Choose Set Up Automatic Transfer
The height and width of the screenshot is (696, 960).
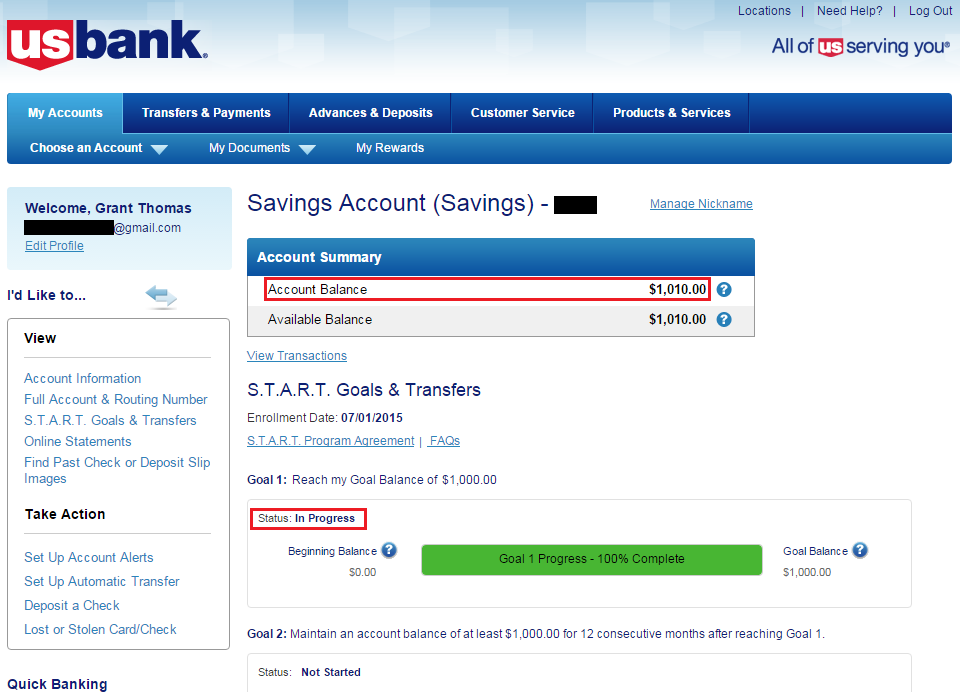tap(102, 582)
